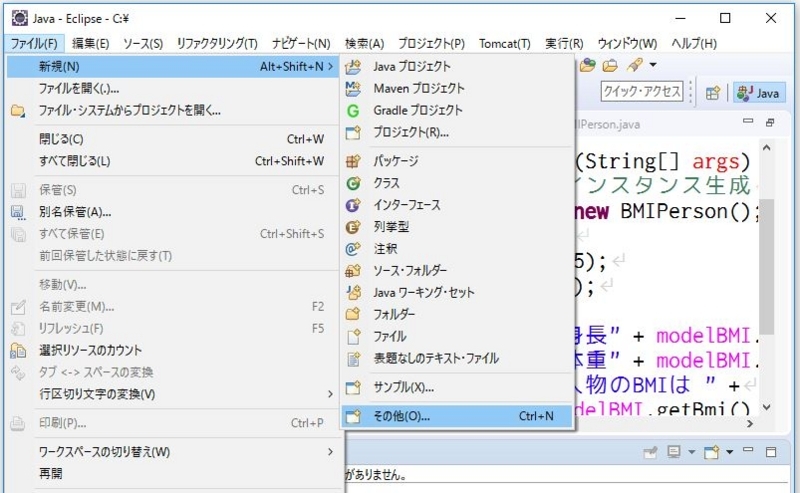Screen dimensions: 800x493
Task: Click the クイック・アクセス search field
Action: pyautogui.click(x=642, y=92)
